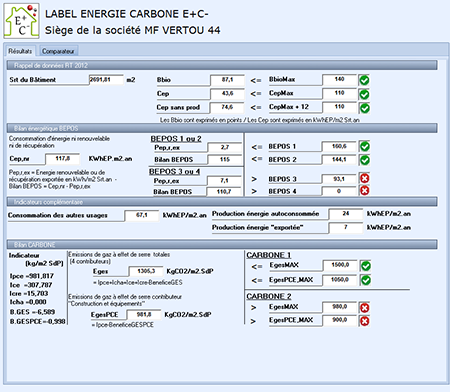Click the Consommation des autres usages field
Image resolution: width=450 pixels, height=392 pixels.
click(142, 215)
